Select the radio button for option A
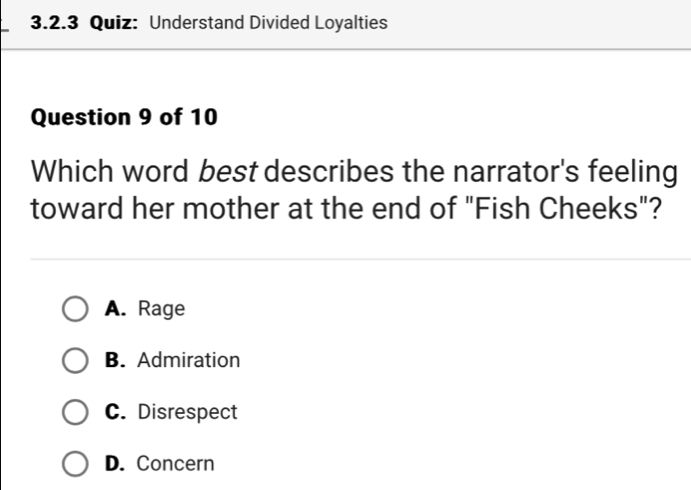Viewport: 691px width, 490px height. pyautogui.click(x=76, y=309)
